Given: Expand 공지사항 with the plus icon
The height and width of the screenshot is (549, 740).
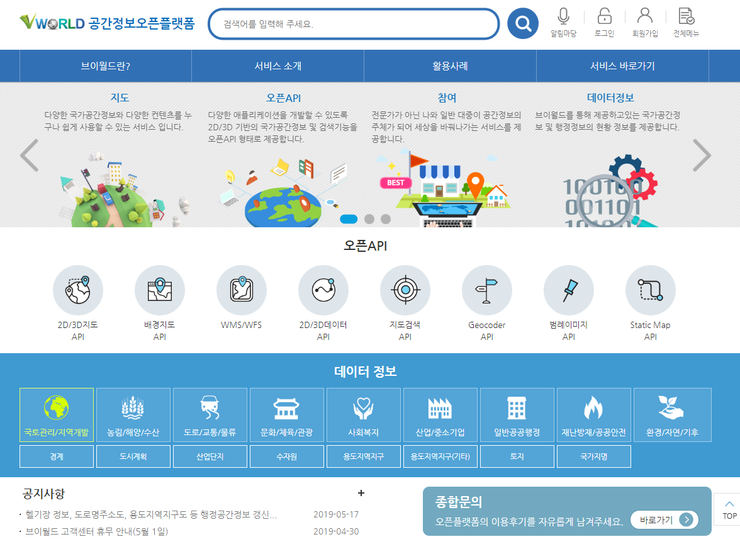Looking at the screenshot, I should [x=361, y=493].
